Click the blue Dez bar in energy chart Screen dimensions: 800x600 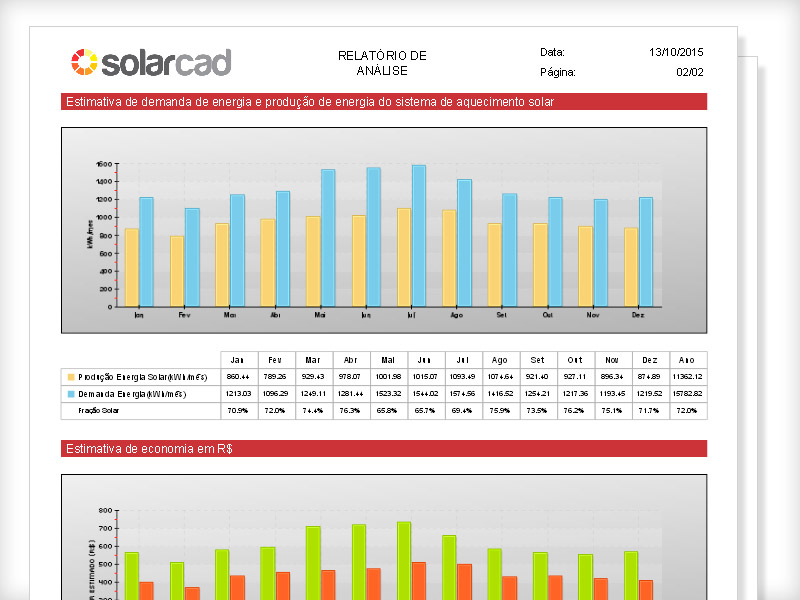tap(646, 252)
